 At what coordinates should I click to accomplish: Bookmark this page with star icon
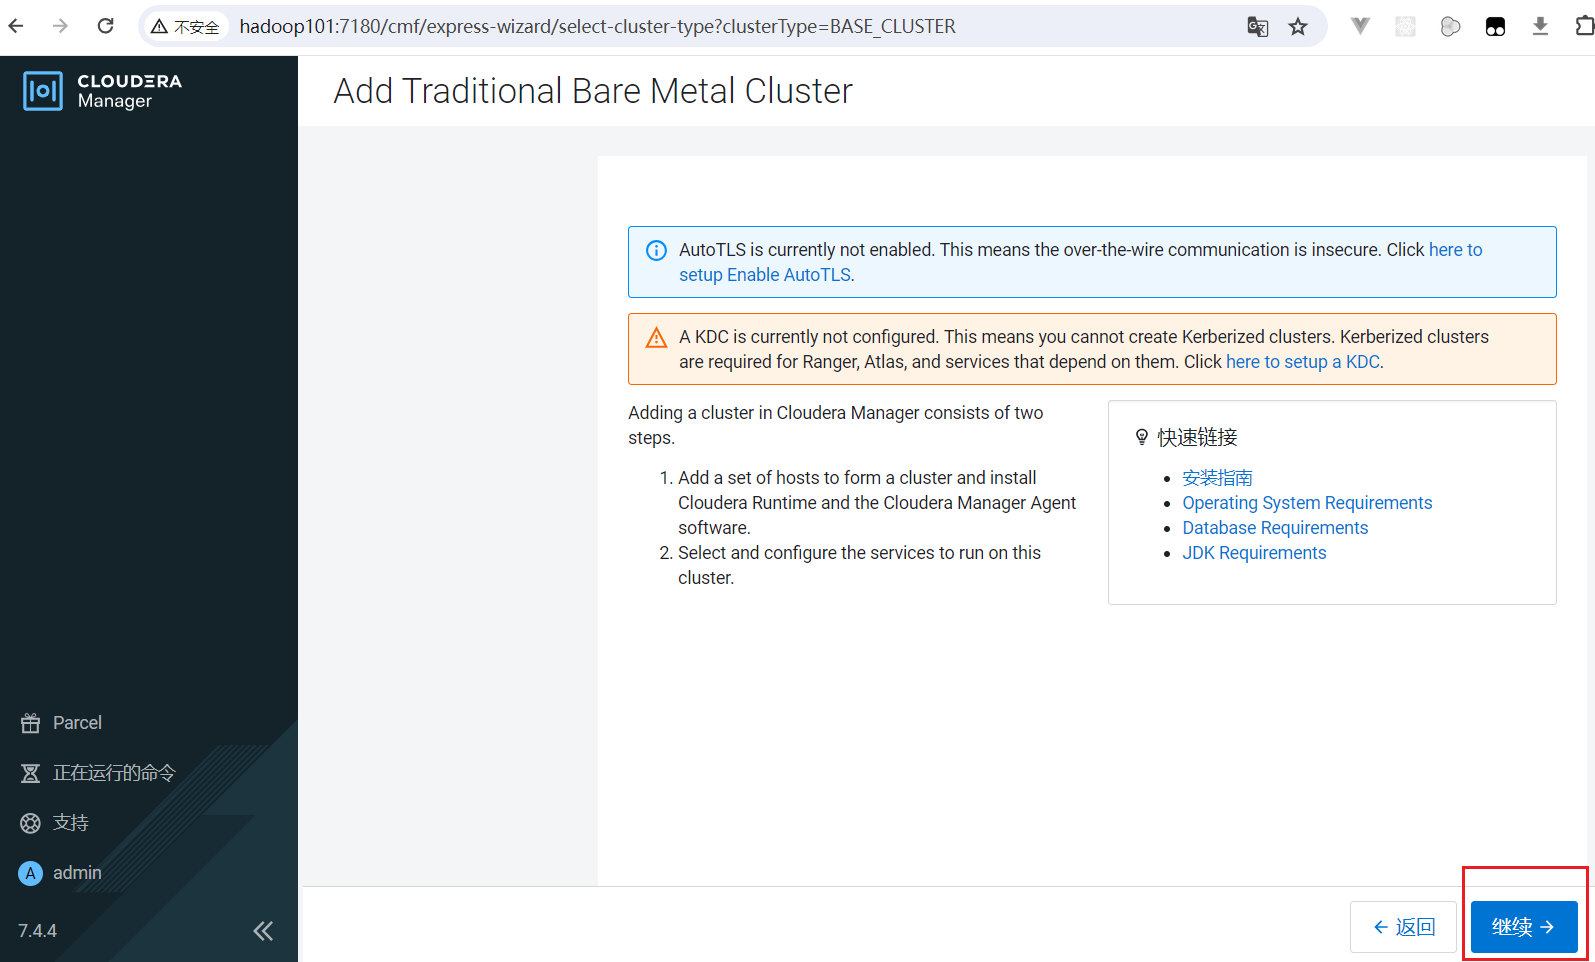click(x=1298, y=27)
